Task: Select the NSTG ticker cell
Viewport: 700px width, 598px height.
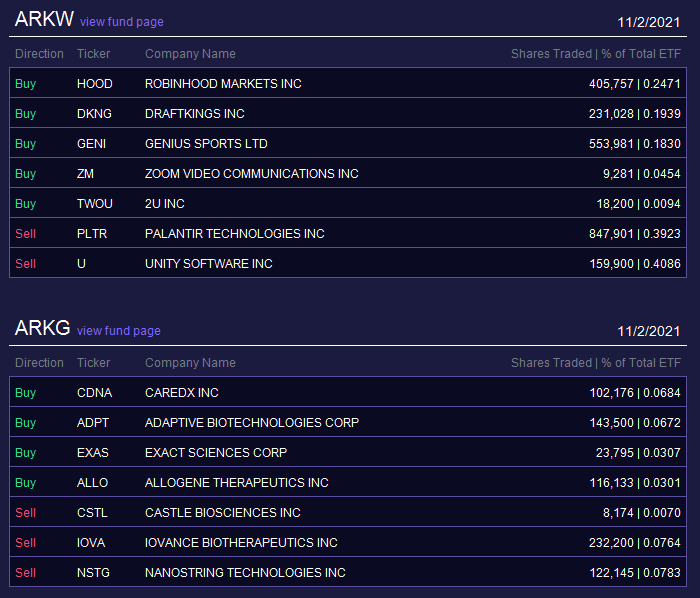Action: coord(93,573)
